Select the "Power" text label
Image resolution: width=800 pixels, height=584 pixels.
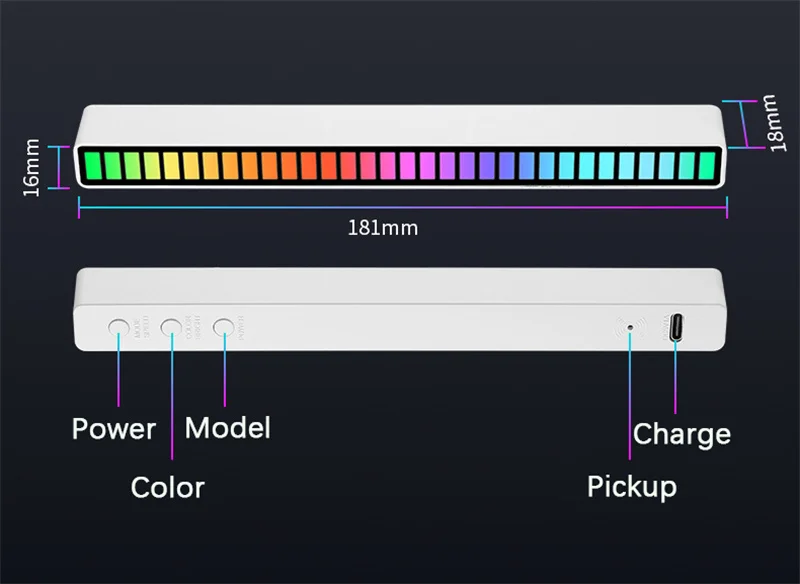click(113, 429)
